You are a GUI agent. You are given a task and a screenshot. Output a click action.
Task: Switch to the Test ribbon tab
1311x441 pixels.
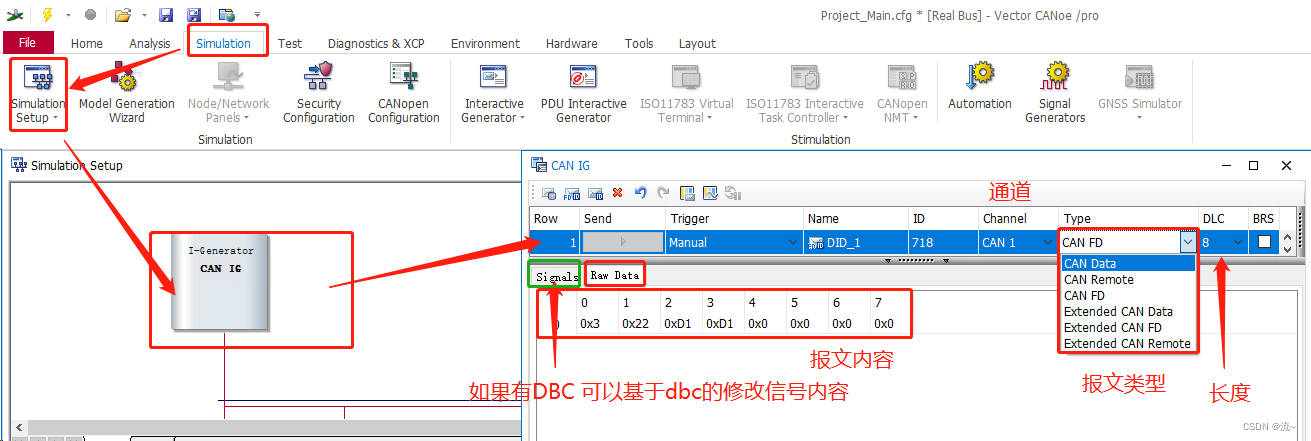[290, 43]
